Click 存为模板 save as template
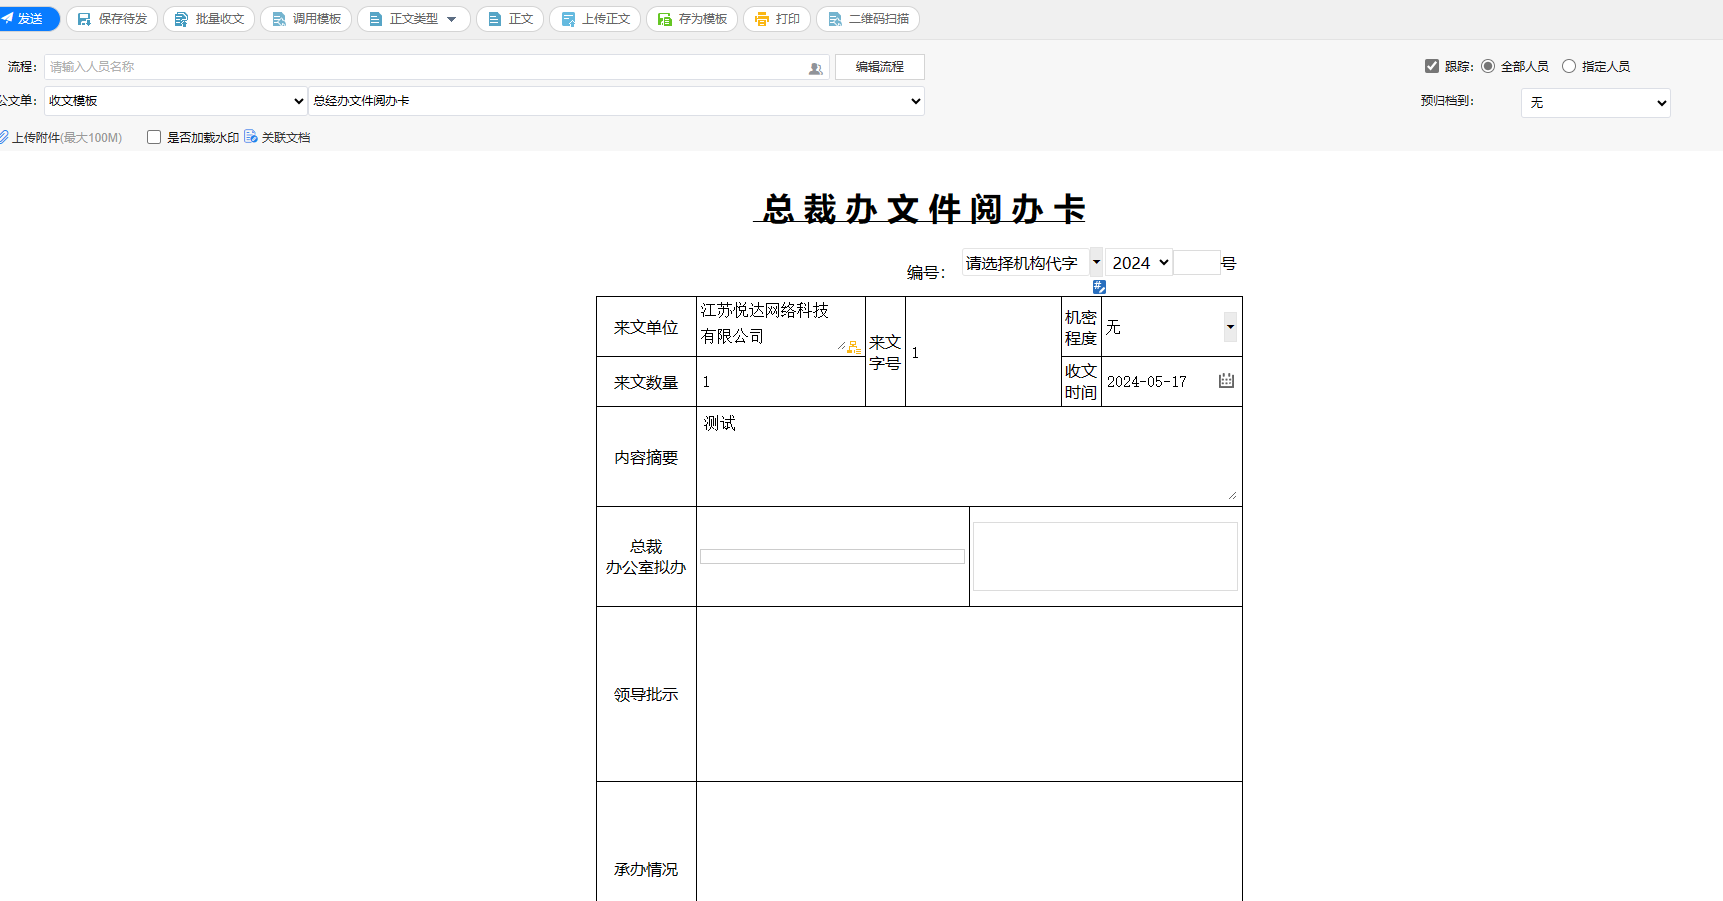 pyautogui.click(x=692, y=19)
